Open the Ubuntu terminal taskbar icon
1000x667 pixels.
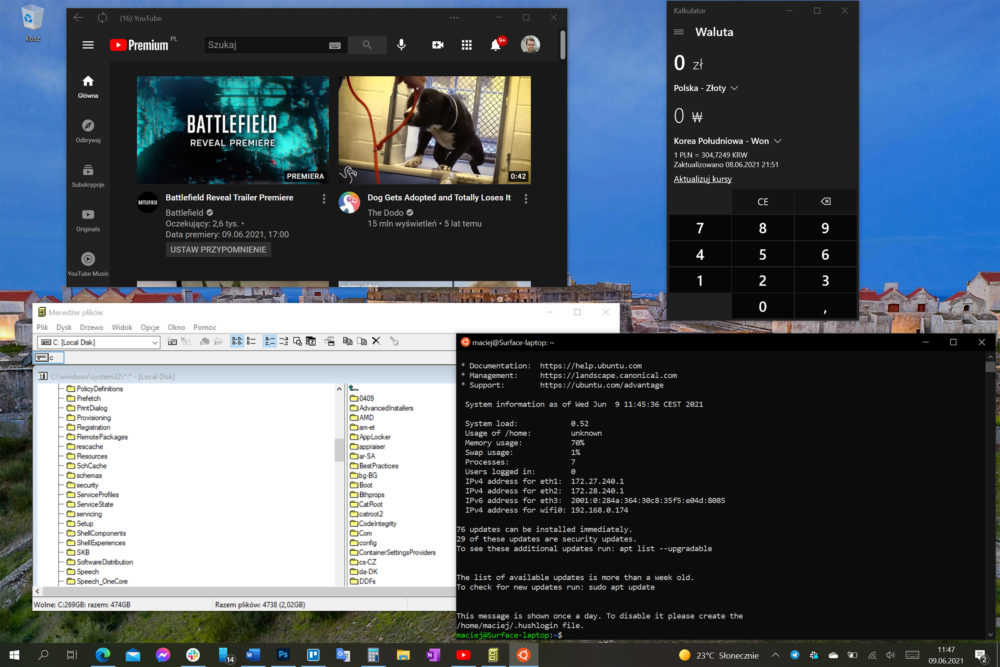click(x=523, y=655)
